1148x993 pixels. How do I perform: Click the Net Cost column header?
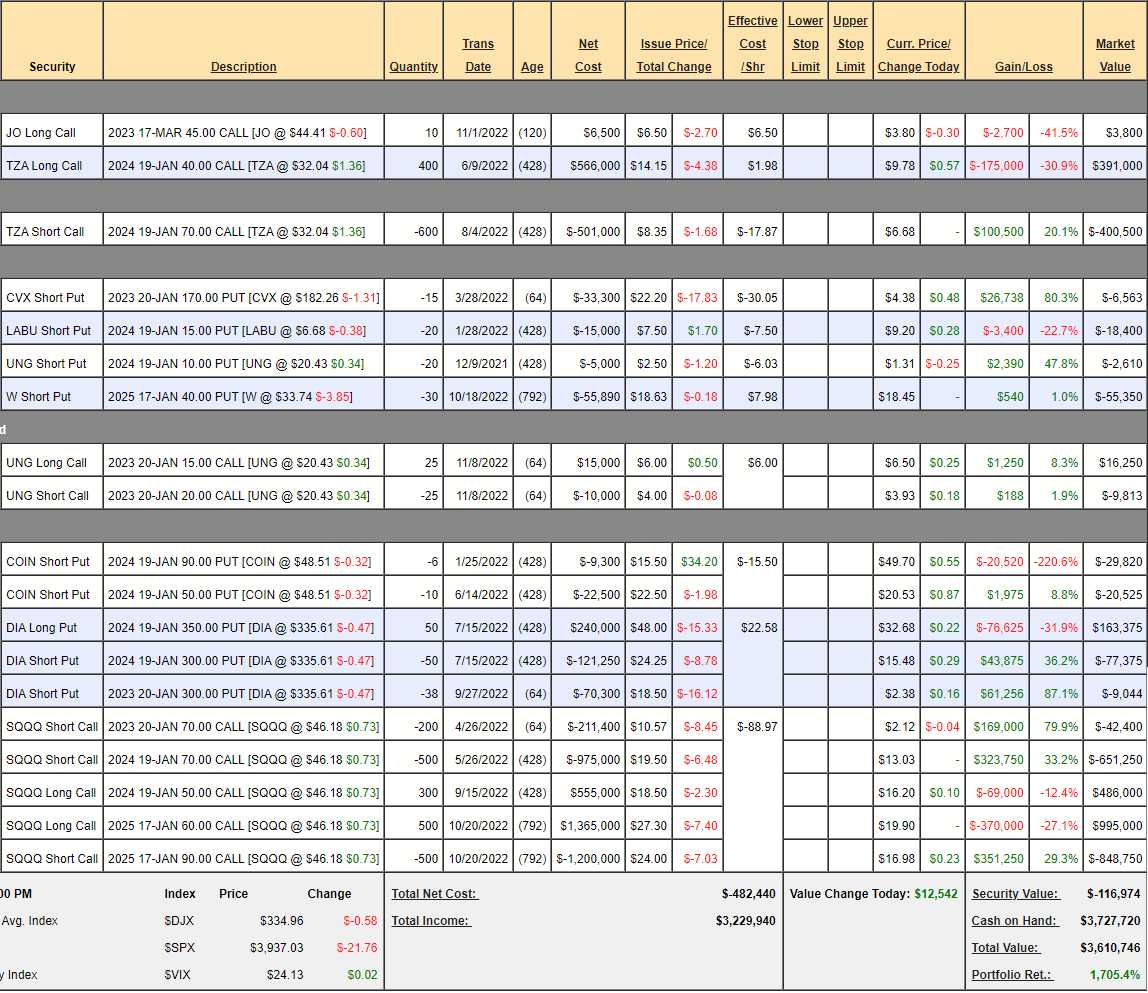pos(588,55)
